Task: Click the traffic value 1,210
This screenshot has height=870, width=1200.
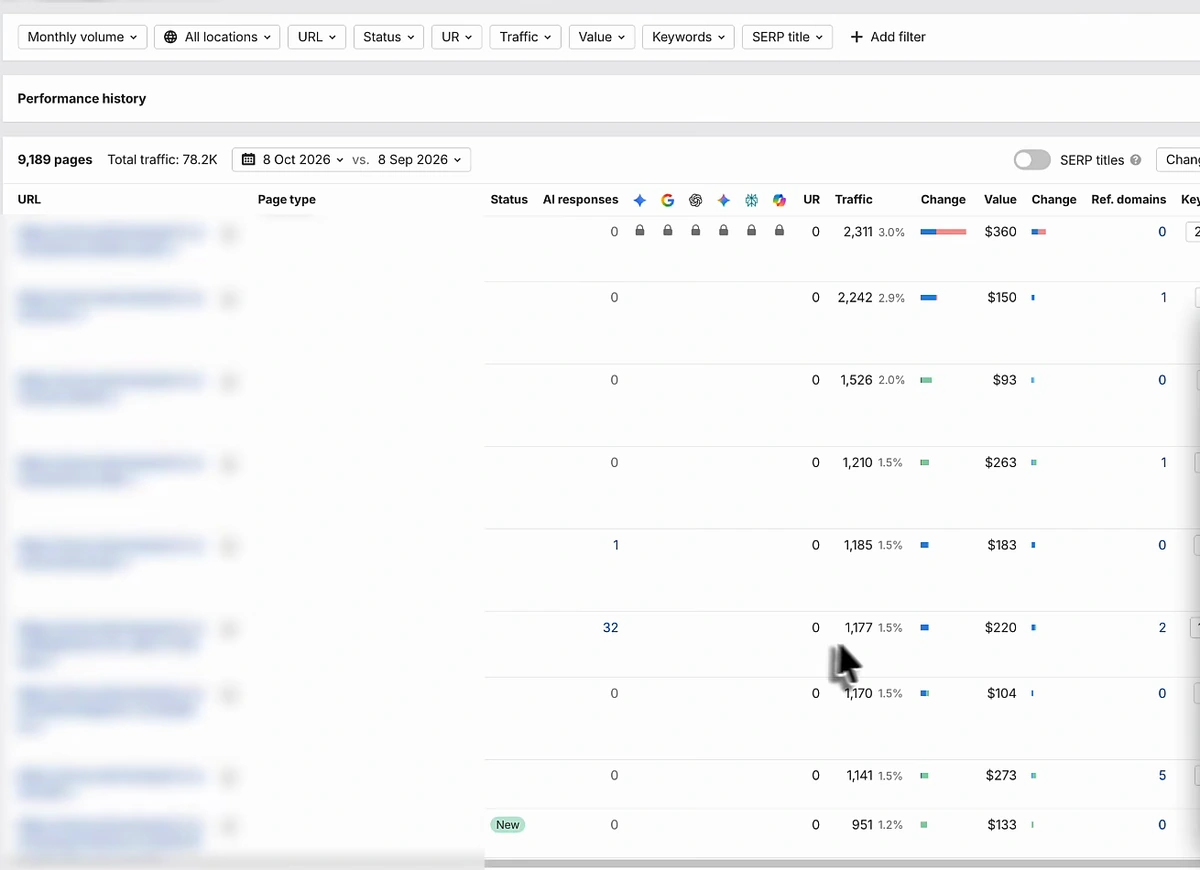Action: coord(857,463)
